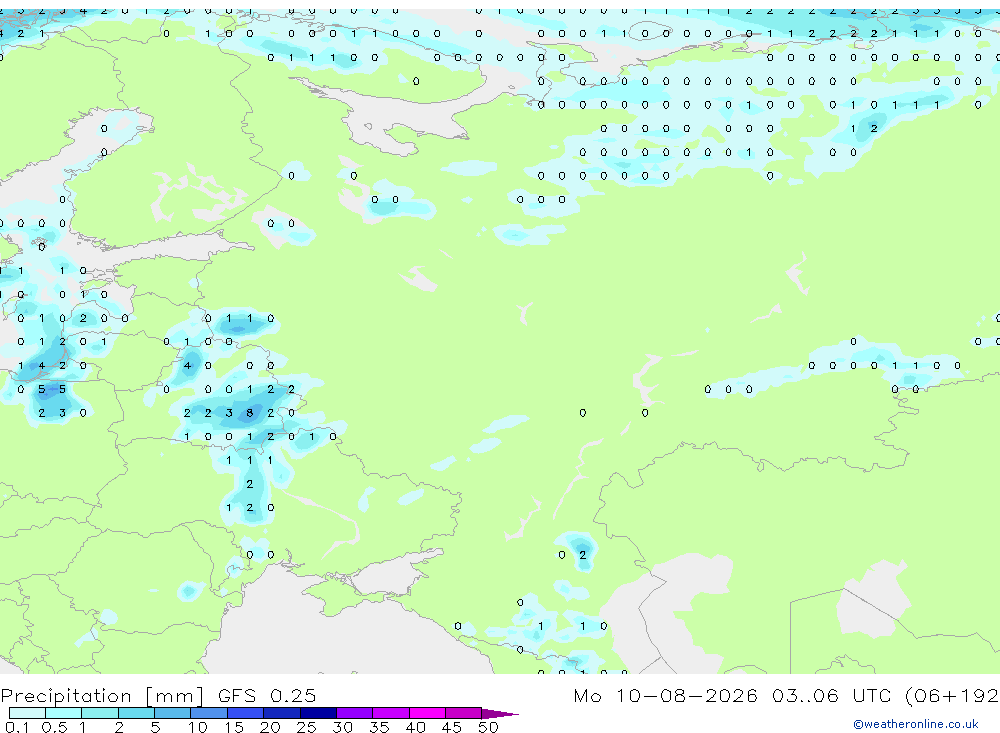
Task: Click the 1–2 mm legend color box
Action: tap(100, 713)
